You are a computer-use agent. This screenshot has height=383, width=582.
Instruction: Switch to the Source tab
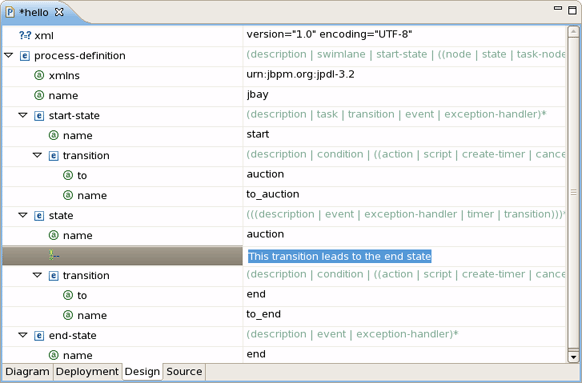click(x=184, y=371)
